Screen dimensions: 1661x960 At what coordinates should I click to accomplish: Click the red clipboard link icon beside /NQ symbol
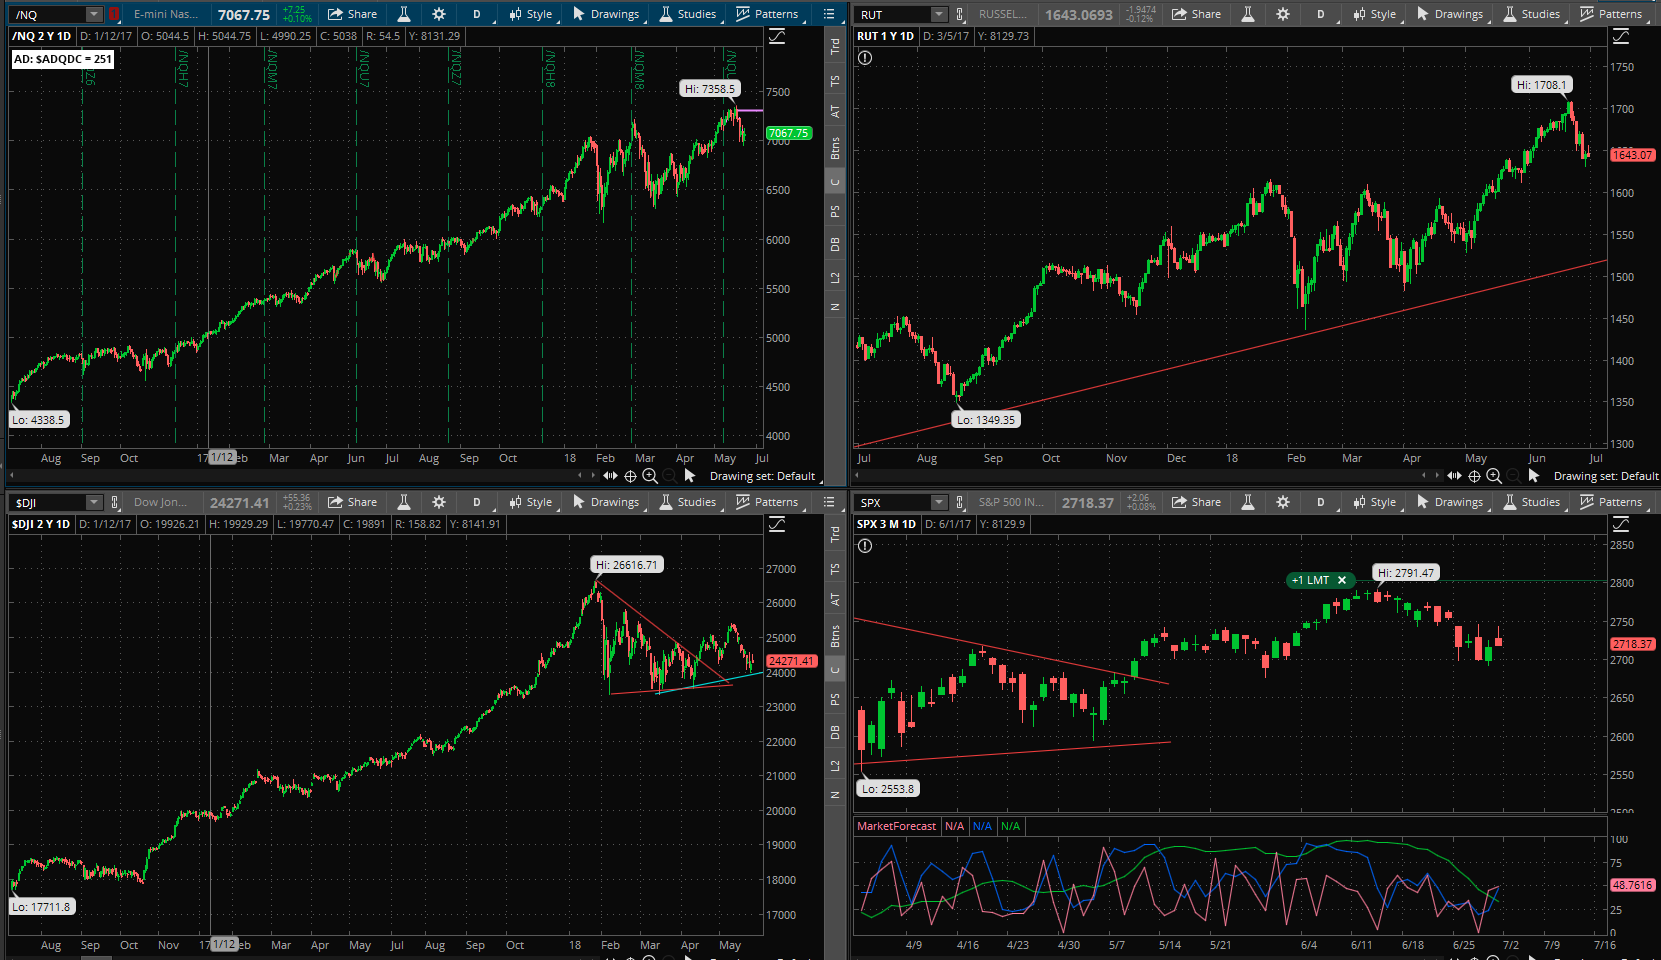coord(115,14)
